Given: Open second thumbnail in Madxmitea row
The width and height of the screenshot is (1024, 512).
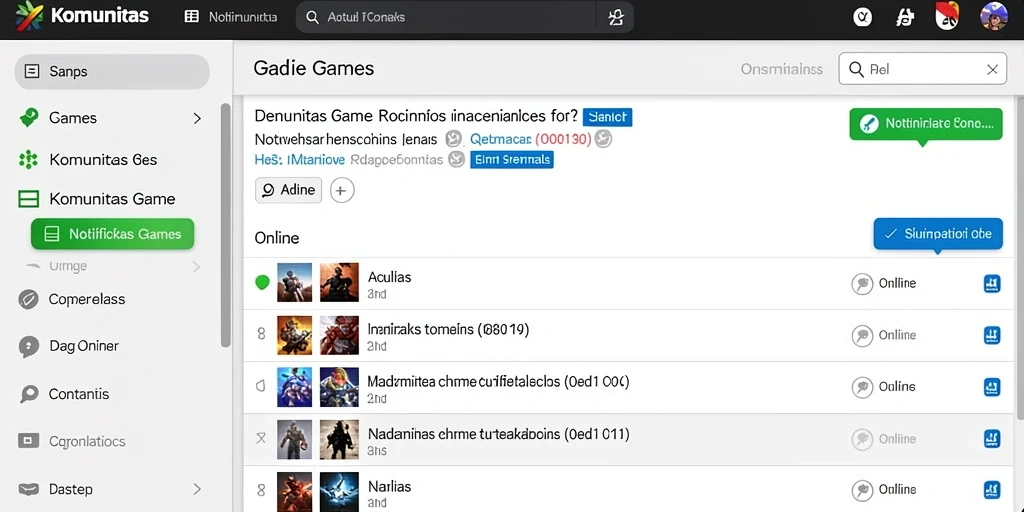Looking at the screenshot, I should tap(340, 387).
